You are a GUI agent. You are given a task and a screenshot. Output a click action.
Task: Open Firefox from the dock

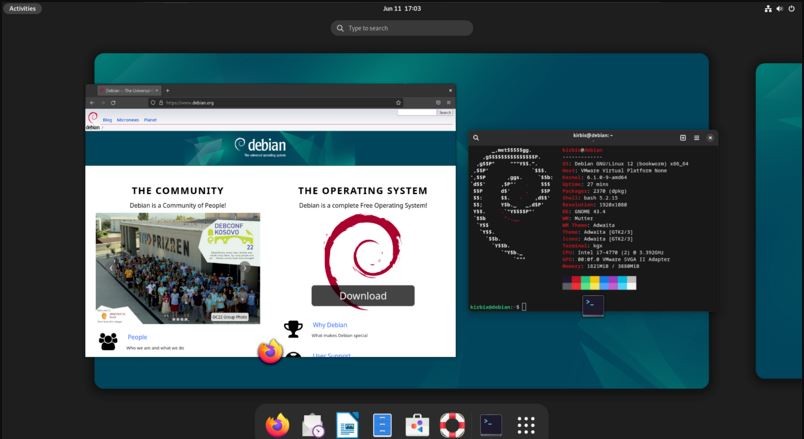pos(277,425)
